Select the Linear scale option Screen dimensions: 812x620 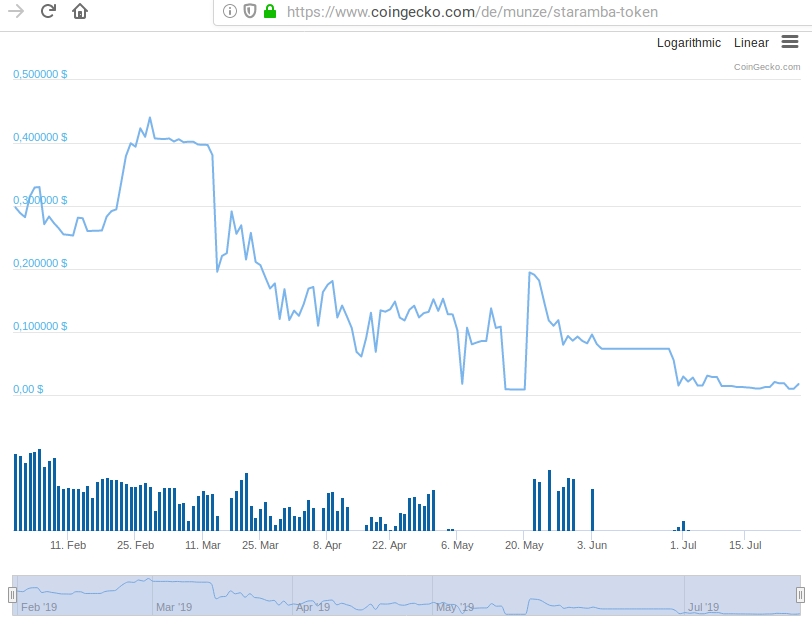[751, 43]
